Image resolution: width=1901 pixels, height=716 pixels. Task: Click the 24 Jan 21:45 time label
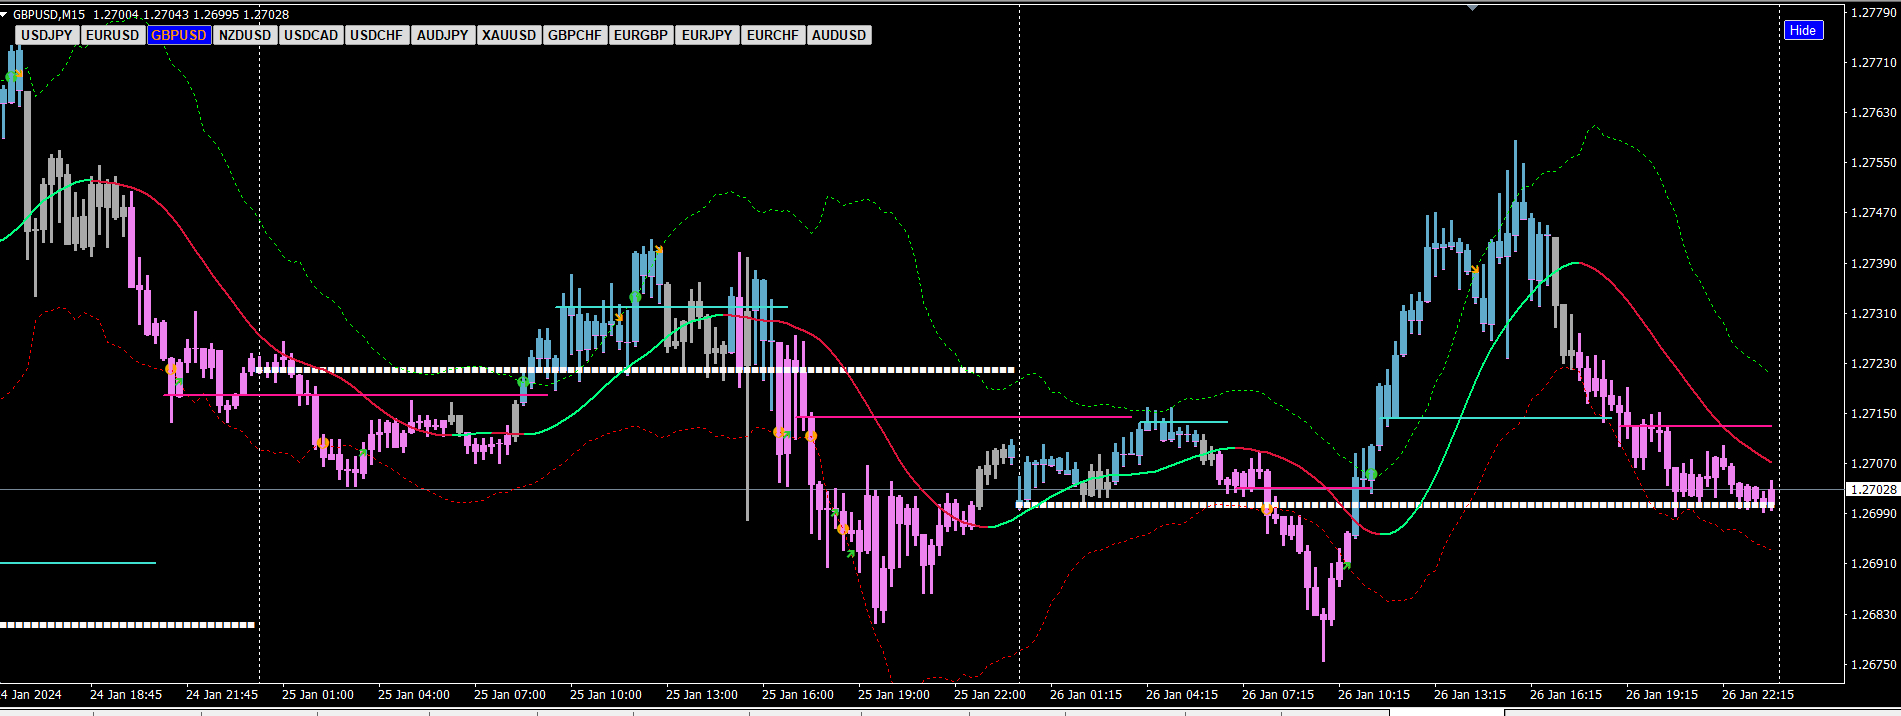click(222, 694)
